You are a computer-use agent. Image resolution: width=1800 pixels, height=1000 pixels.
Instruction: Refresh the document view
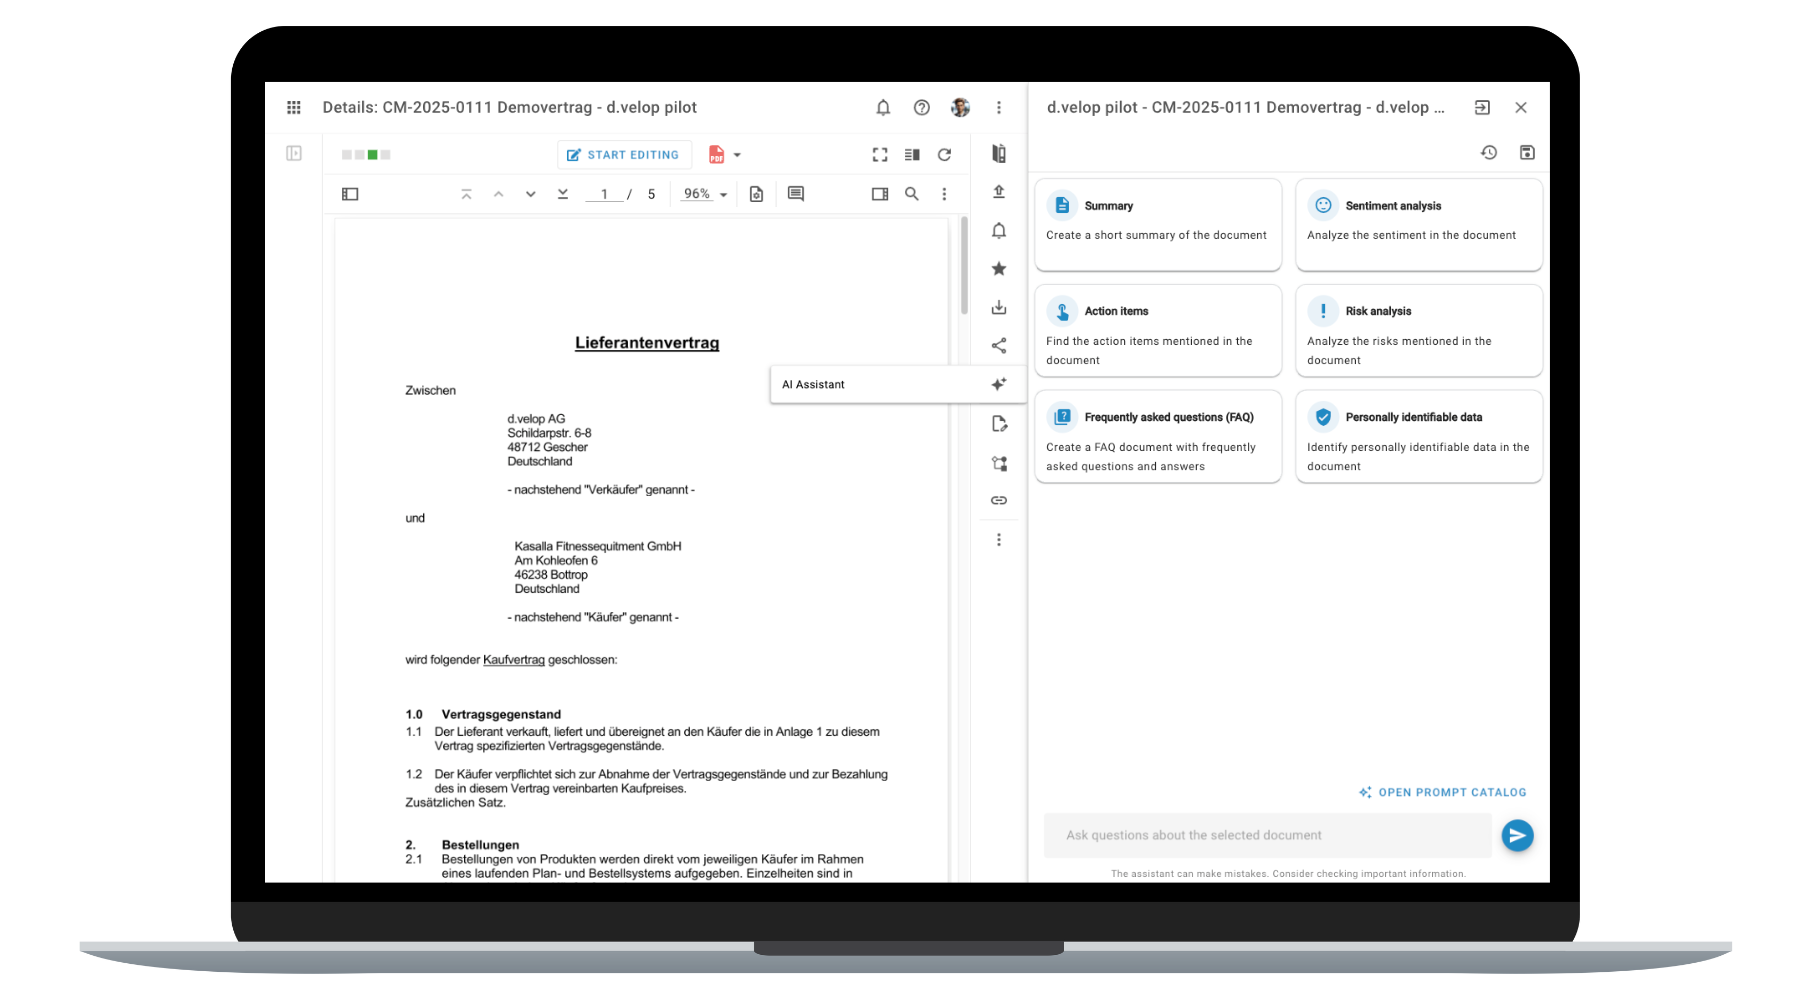pyautogui.click(x=944, y=155)
